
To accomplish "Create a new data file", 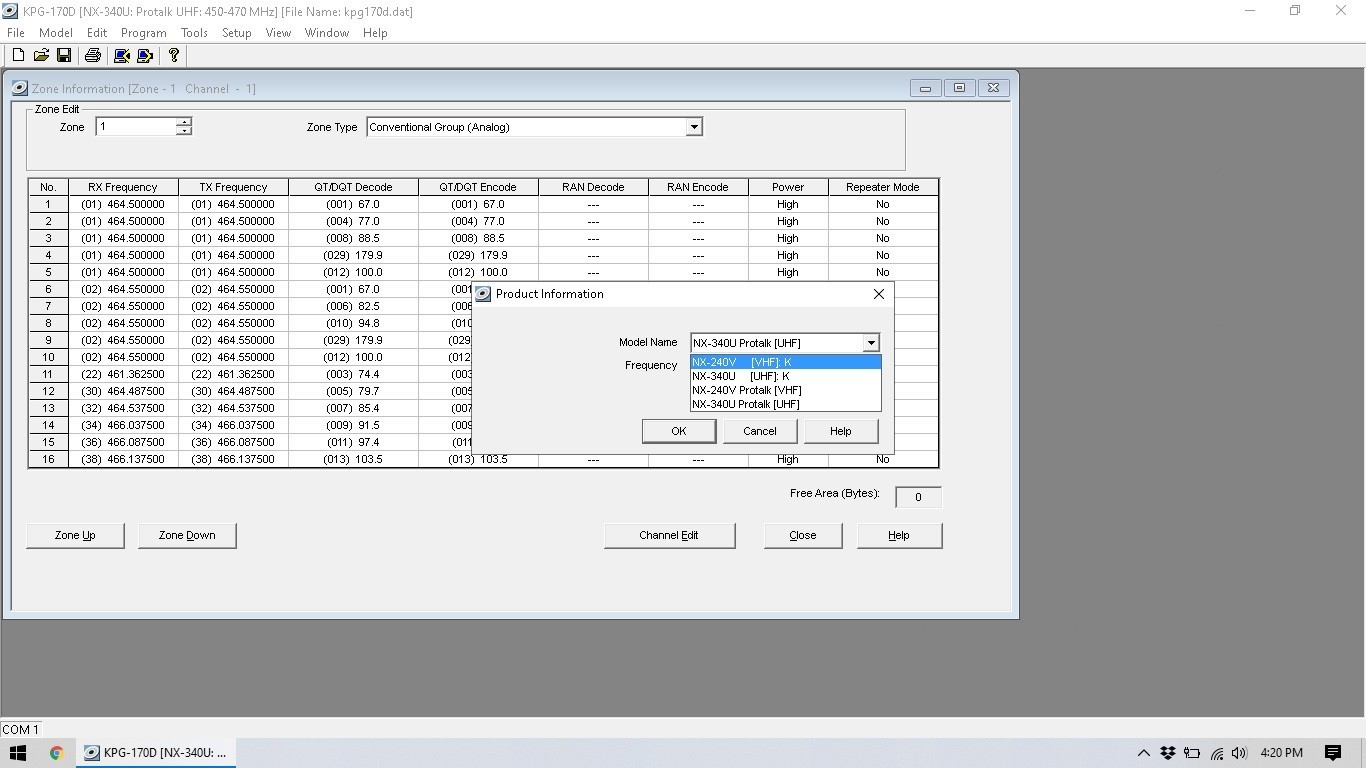I will coord(17,55).
